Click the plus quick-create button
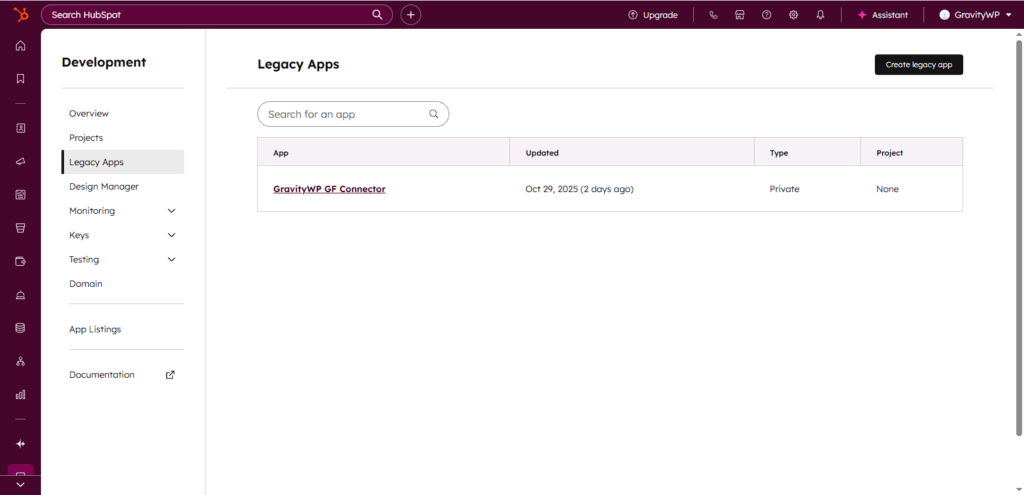Screen dimensions: 1024x495 point(410,14)
